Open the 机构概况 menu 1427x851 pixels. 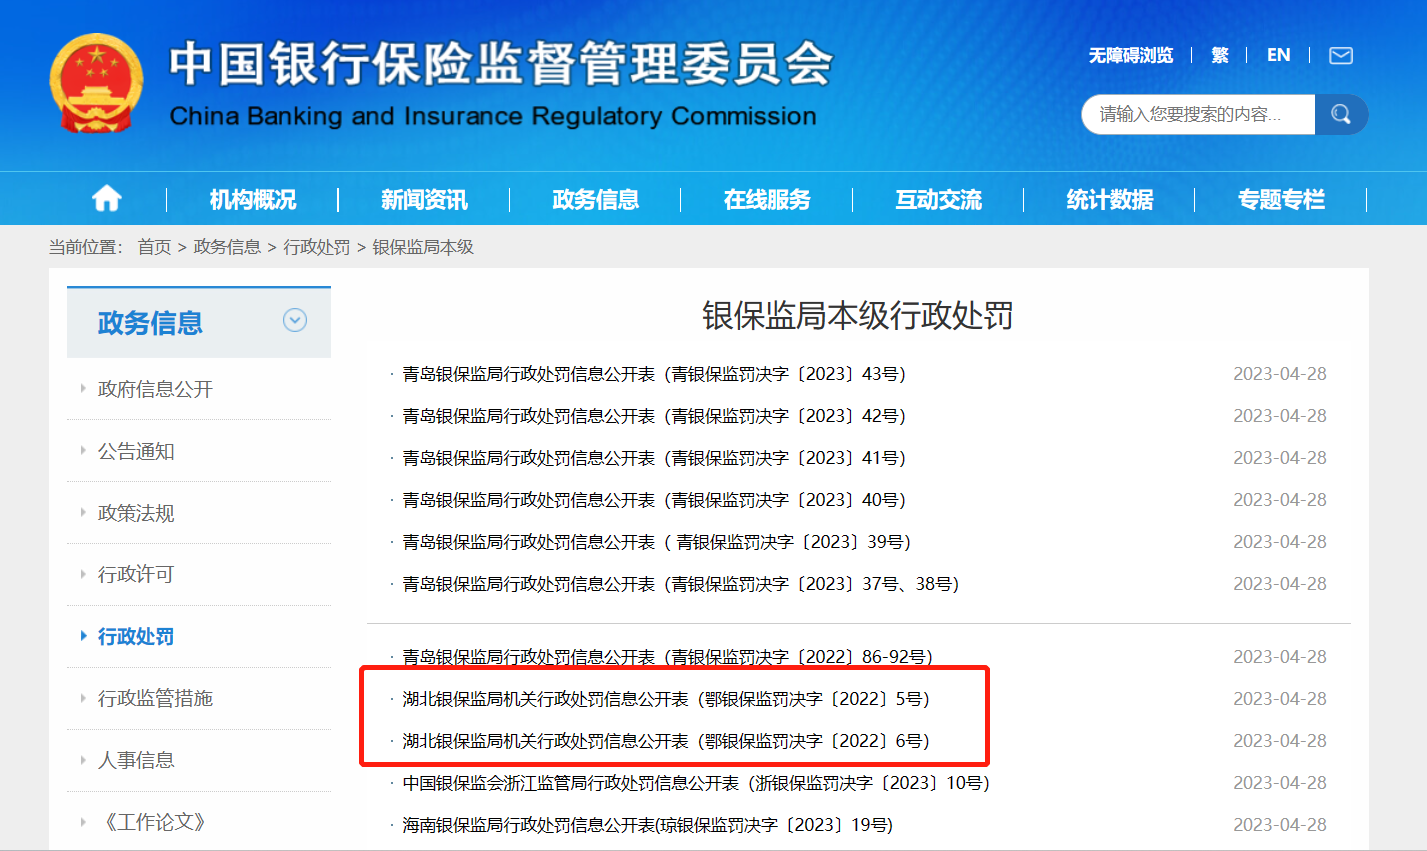(253, 199)
